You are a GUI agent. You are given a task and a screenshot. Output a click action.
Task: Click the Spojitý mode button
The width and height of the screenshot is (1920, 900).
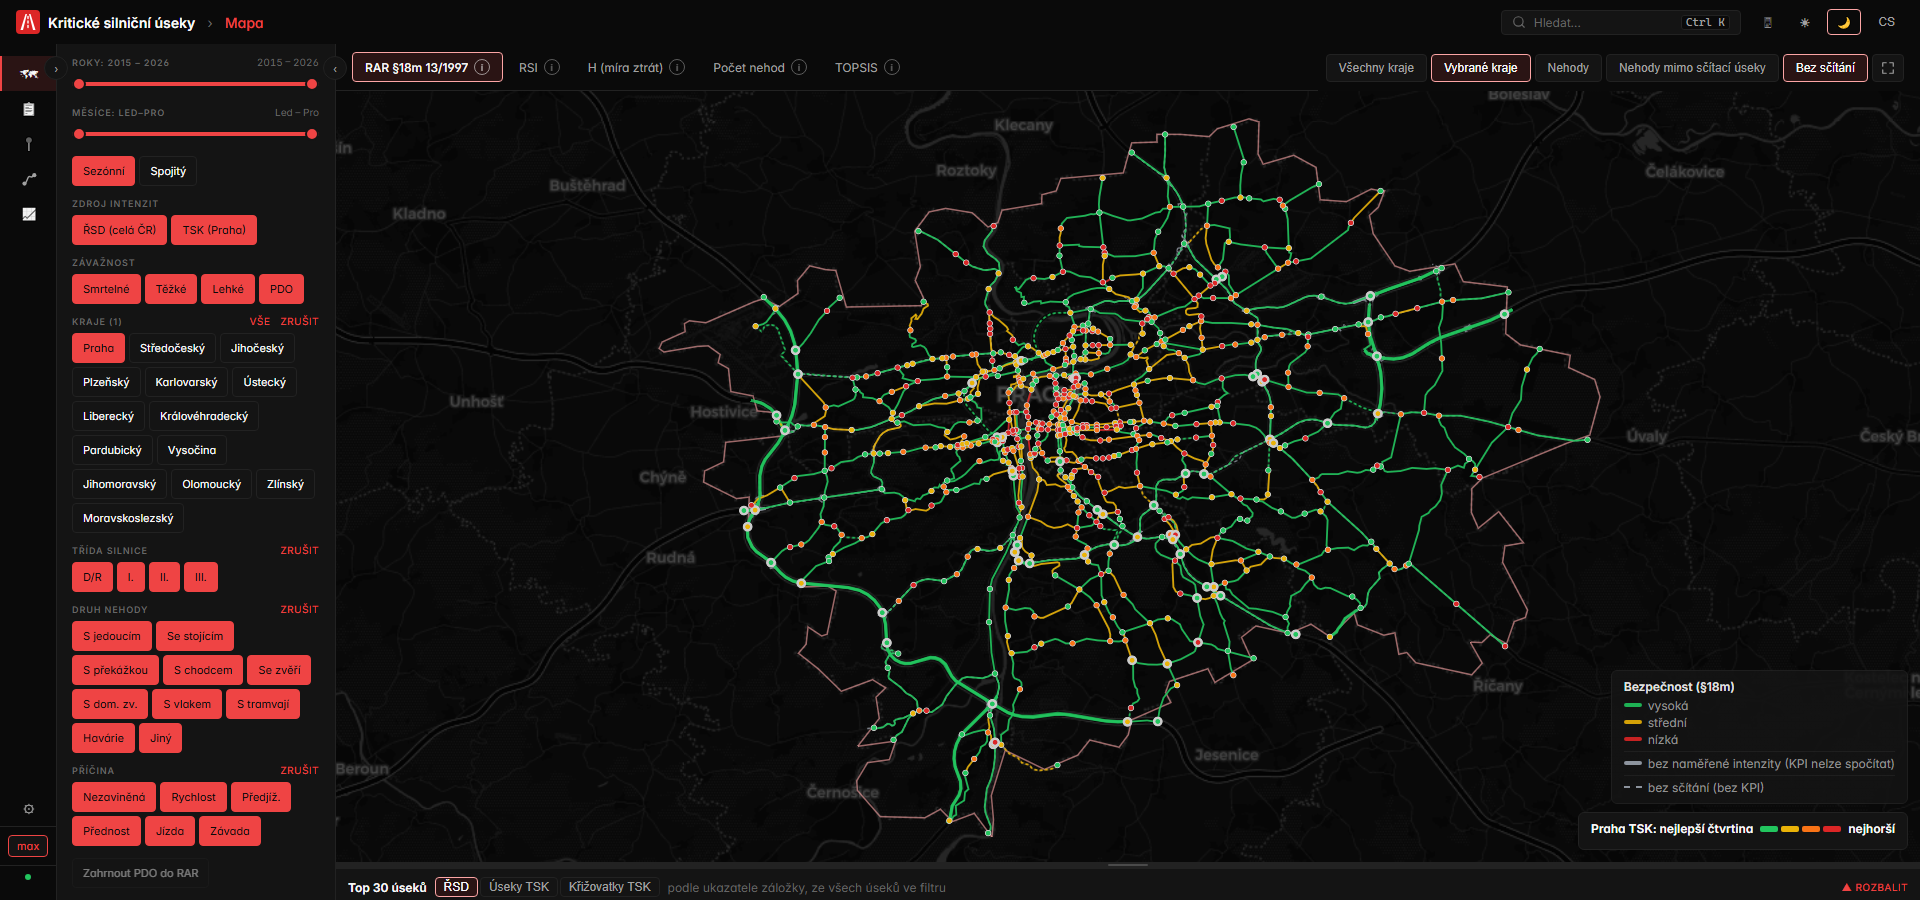(x=168, y=171)
